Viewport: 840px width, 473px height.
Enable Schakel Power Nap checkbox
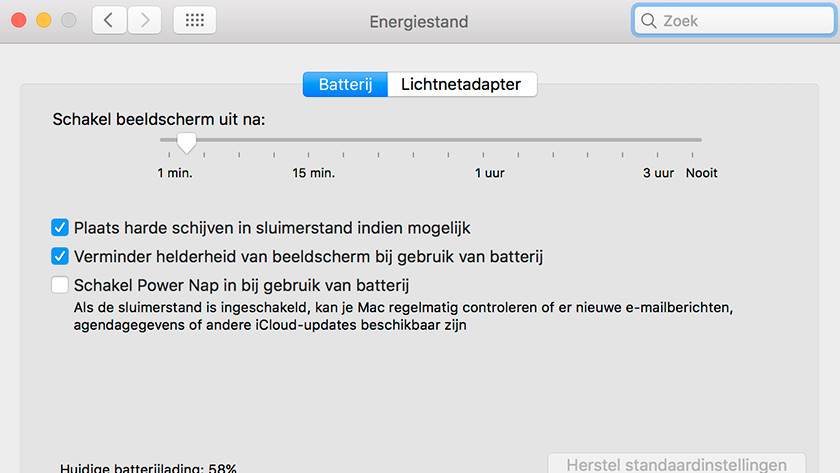coord(60,285)
